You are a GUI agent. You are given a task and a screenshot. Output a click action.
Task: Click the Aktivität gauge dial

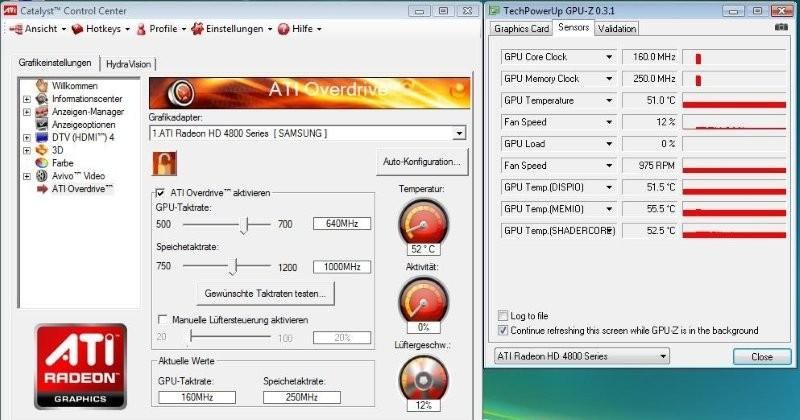tap(423, 301)
